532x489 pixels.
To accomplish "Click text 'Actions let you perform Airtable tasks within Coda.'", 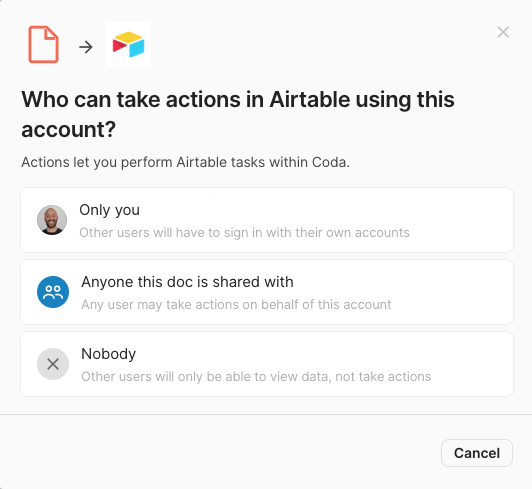I will 186,163.
